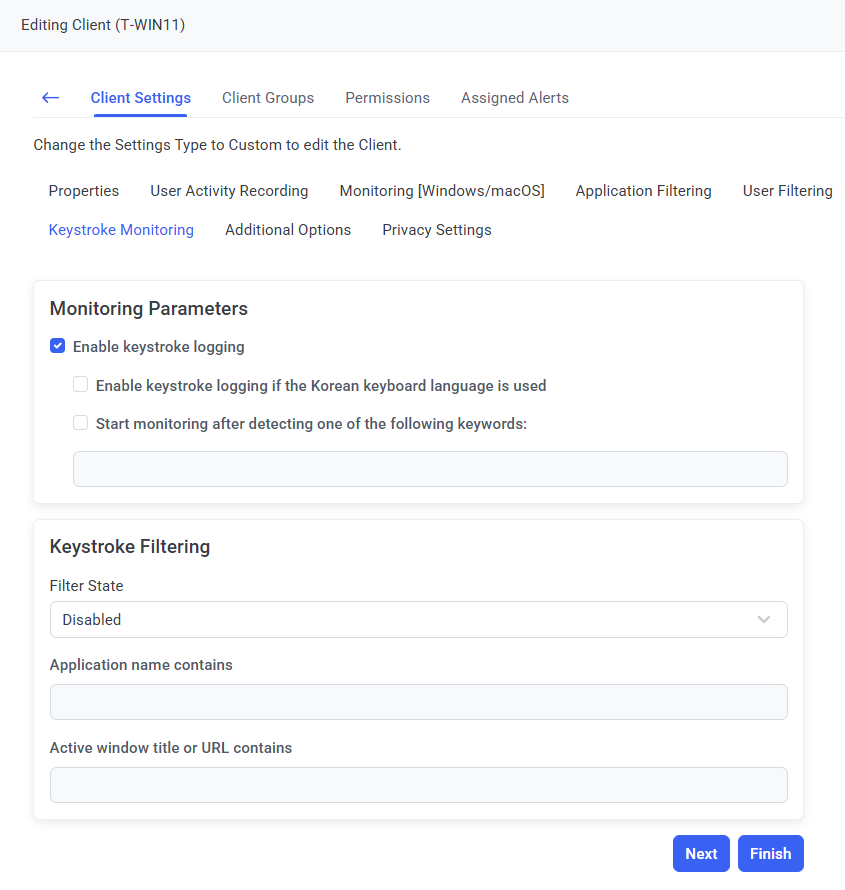Image resolution: width=845 pixels, height=890 pixels.
Task: Enable Korean keyboard language logging checkbox
Action: [x=81, y=385]
